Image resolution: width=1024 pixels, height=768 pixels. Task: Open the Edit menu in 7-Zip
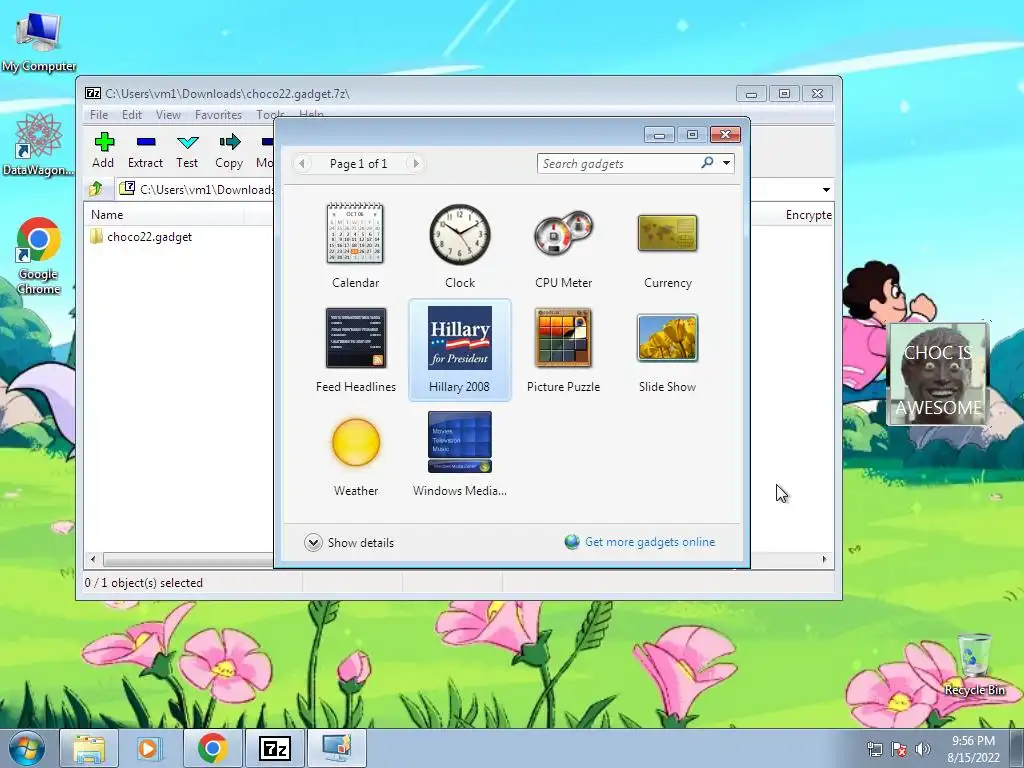click(x=131, y=115)
